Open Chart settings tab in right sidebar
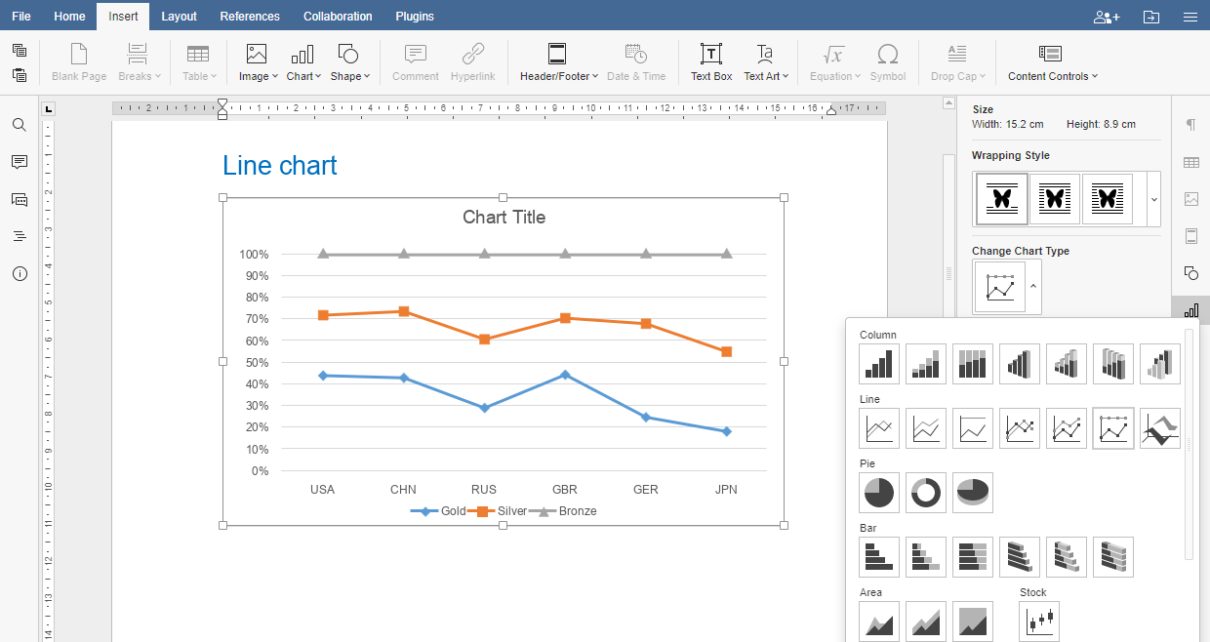This screenshot has width=1210, height=642. point(1191,310)
